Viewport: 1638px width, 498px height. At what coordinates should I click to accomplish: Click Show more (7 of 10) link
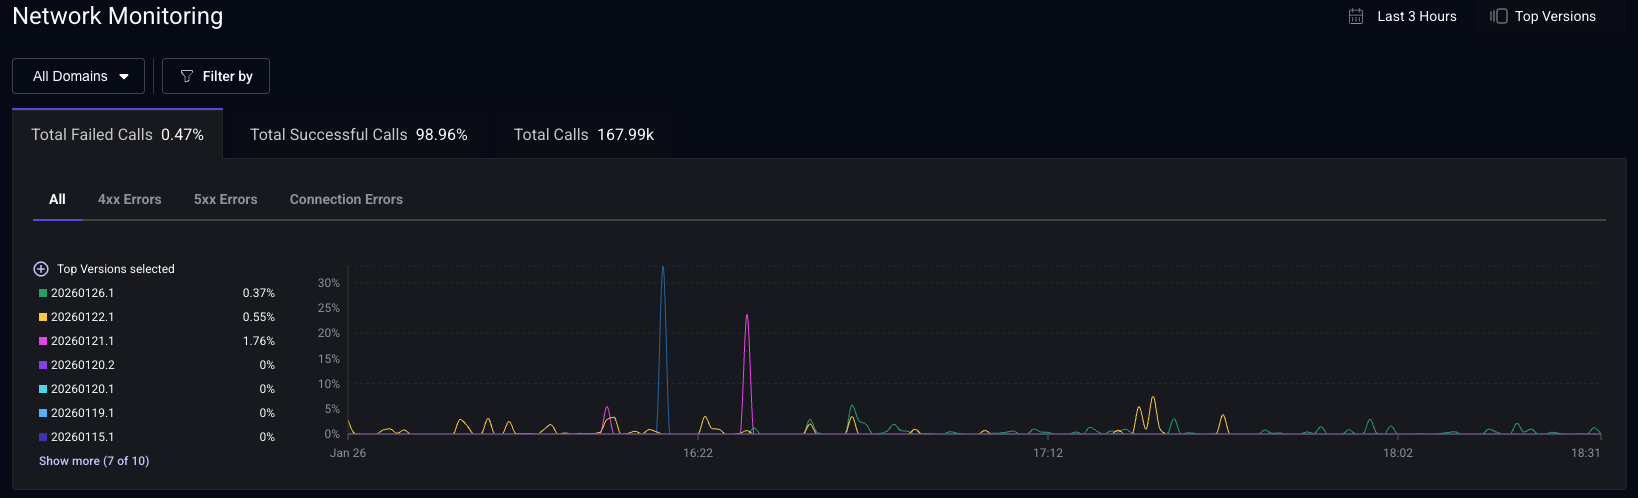94,461
